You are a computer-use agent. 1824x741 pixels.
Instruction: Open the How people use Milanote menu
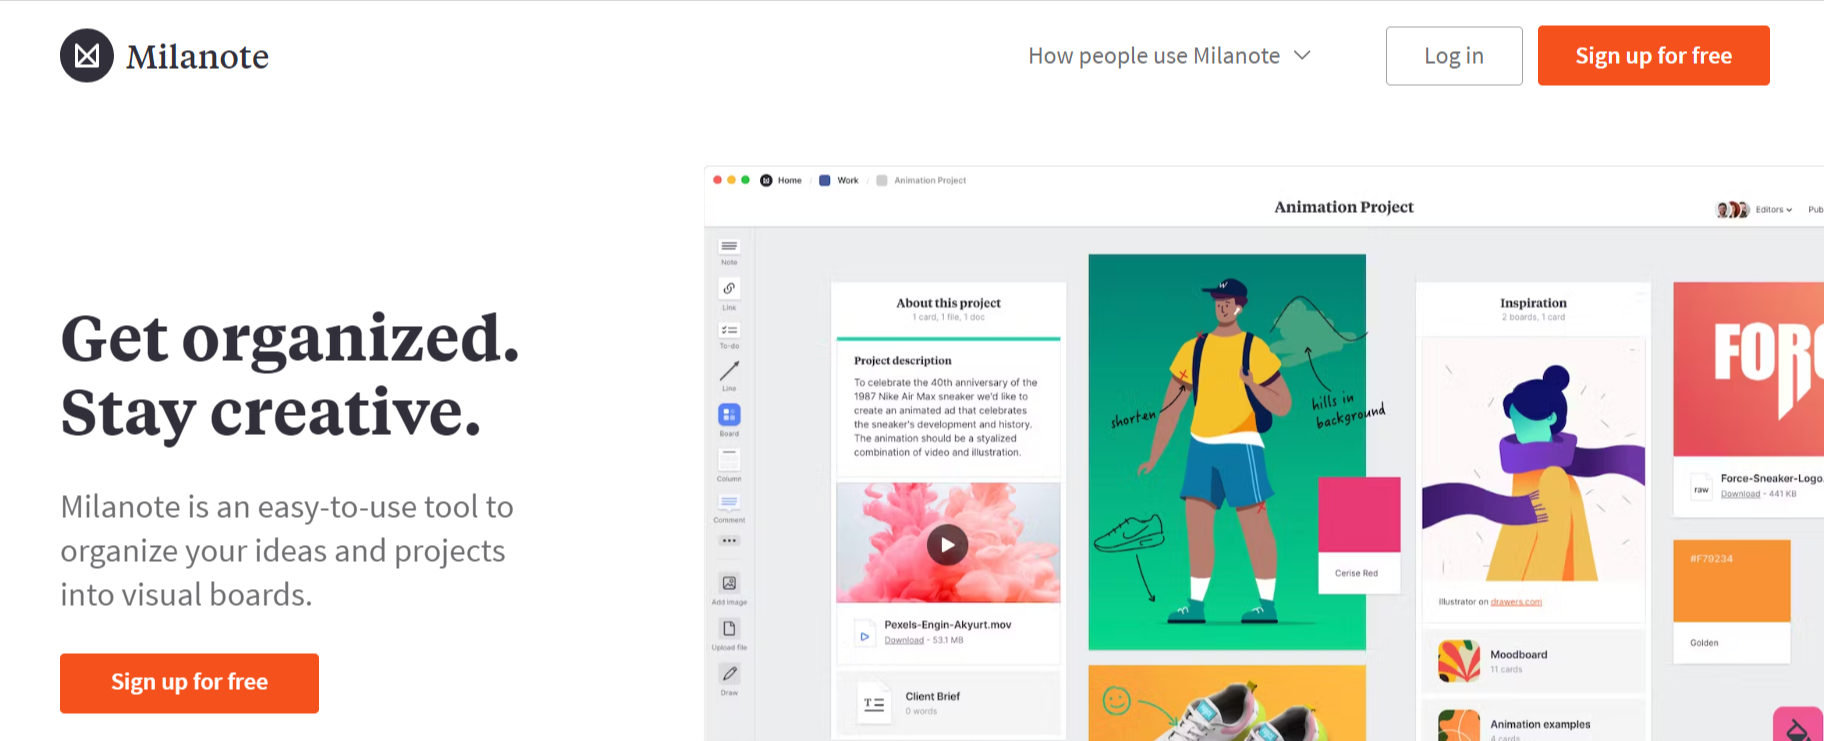coord(1169,56)
